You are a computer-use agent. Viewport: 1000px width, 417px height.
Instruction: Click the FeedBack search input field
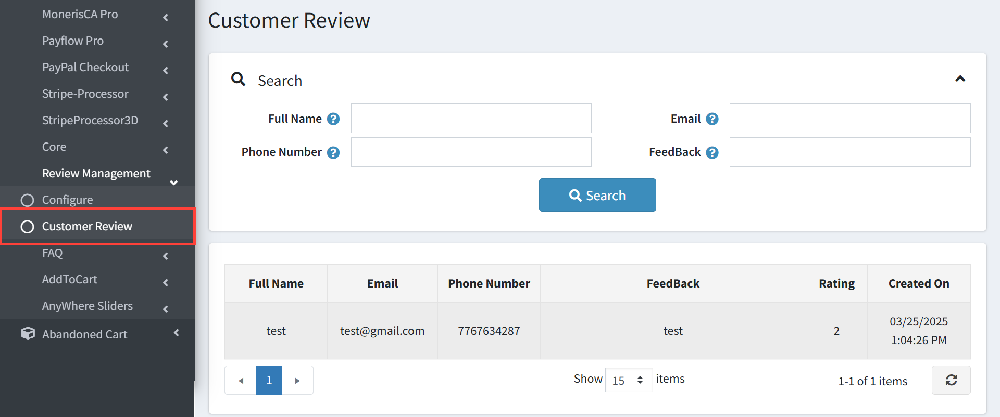click(x=850, y=152)
